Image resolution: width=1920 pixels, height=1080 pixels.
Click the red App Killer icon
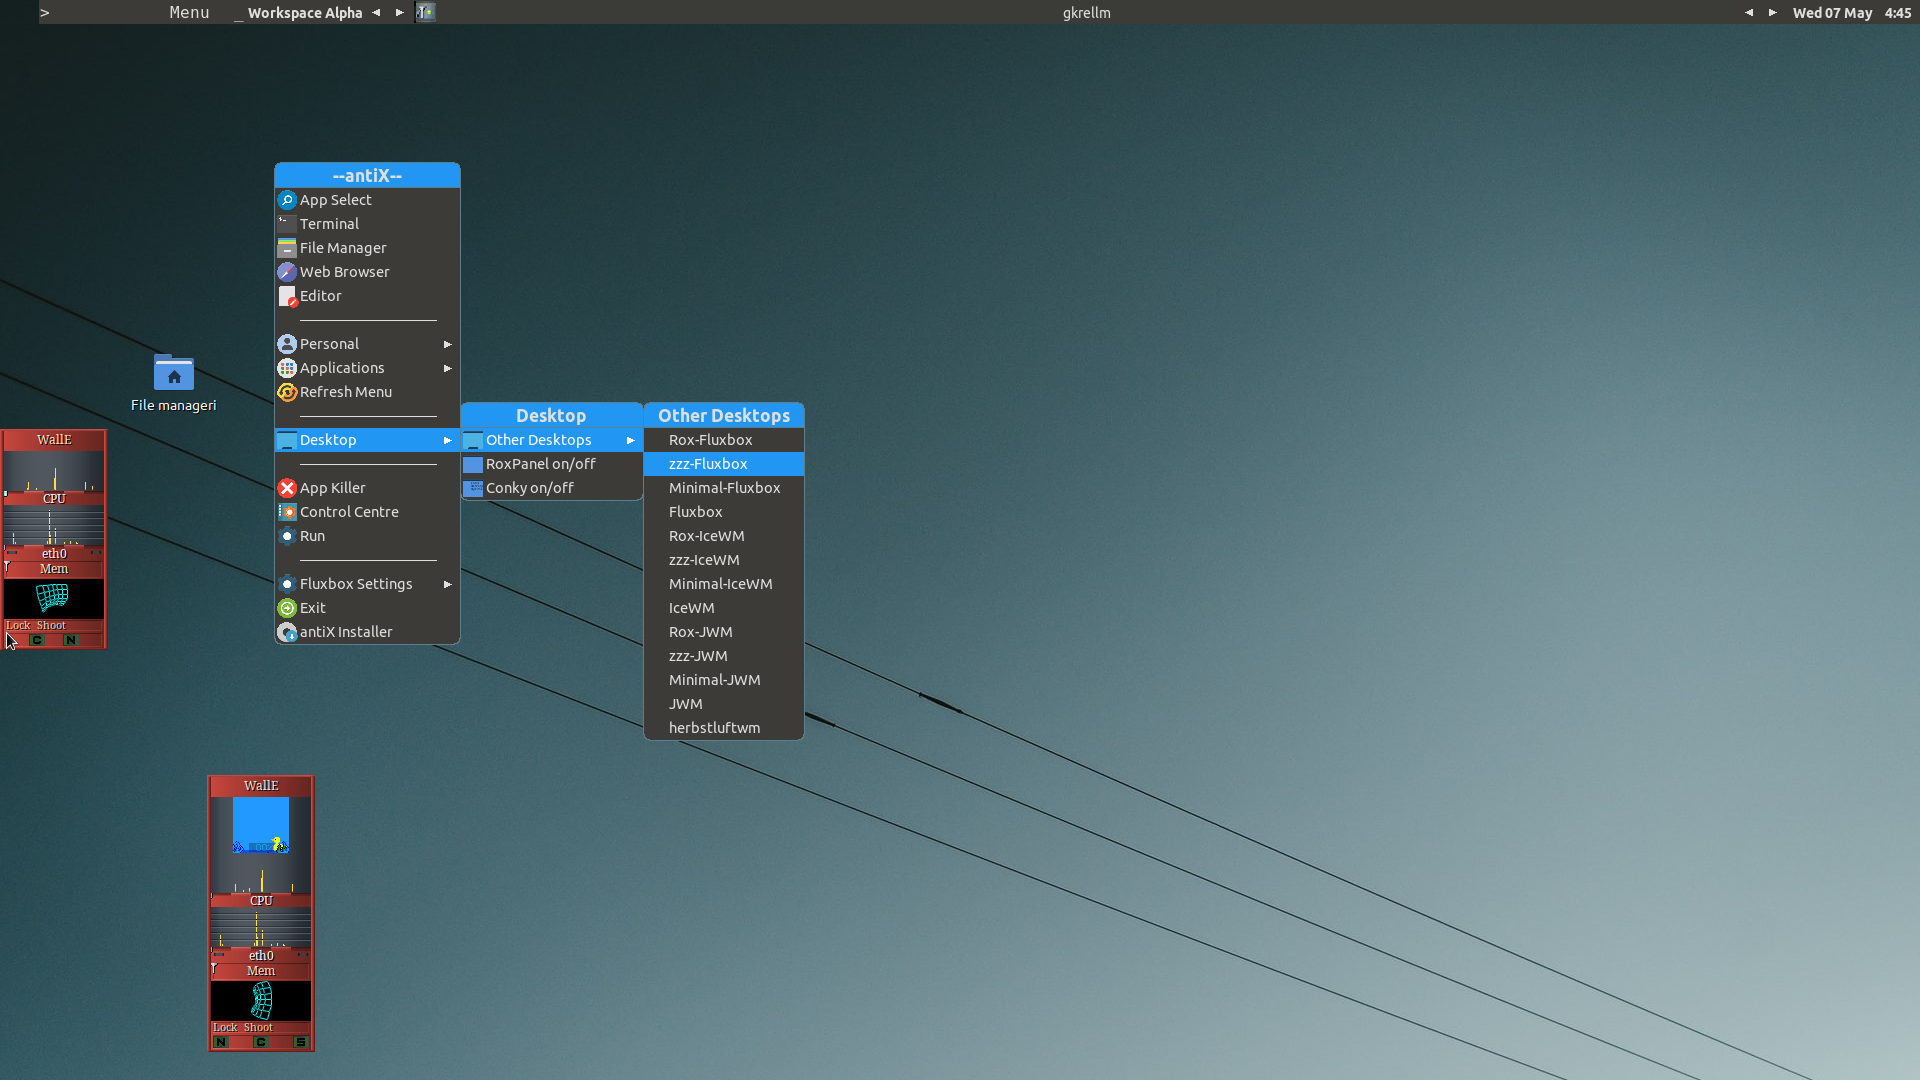287,488
